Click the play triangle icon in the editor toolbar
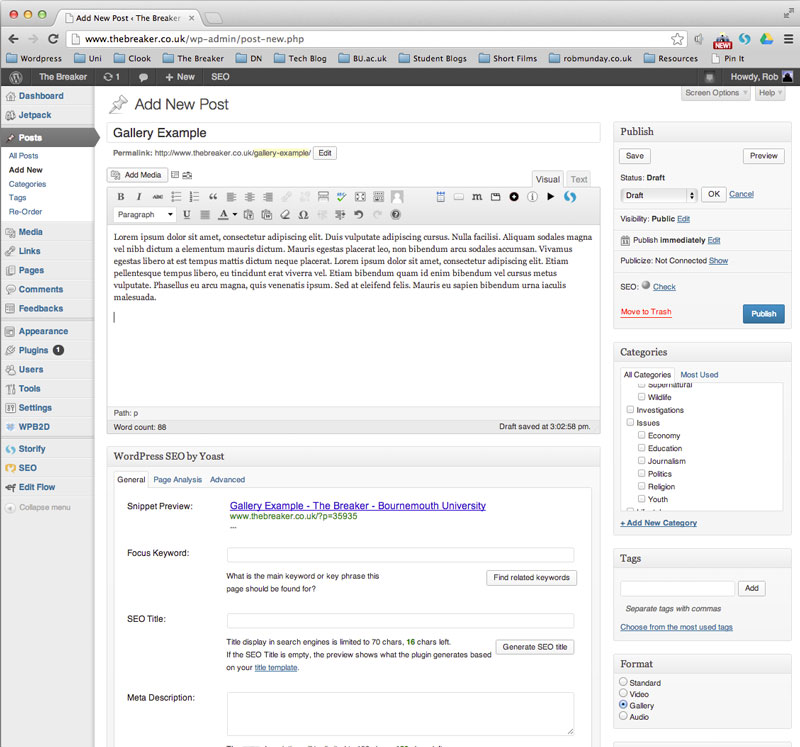The height and width of the screenshot is (747, 800). (x=551, y=196)
